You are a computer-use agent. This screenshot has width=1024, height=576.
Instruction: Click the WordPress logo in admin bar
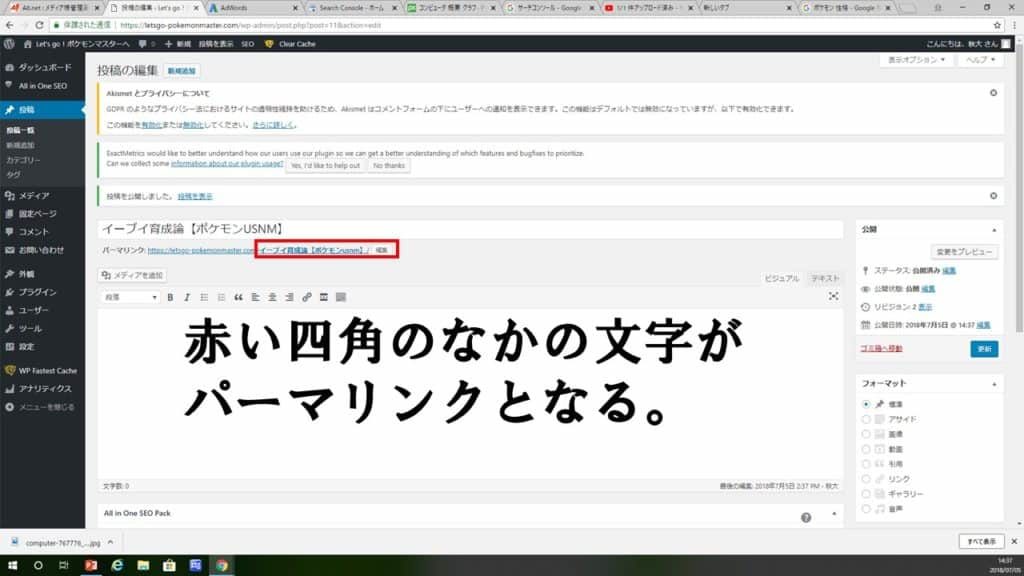[x=9, y=45]
